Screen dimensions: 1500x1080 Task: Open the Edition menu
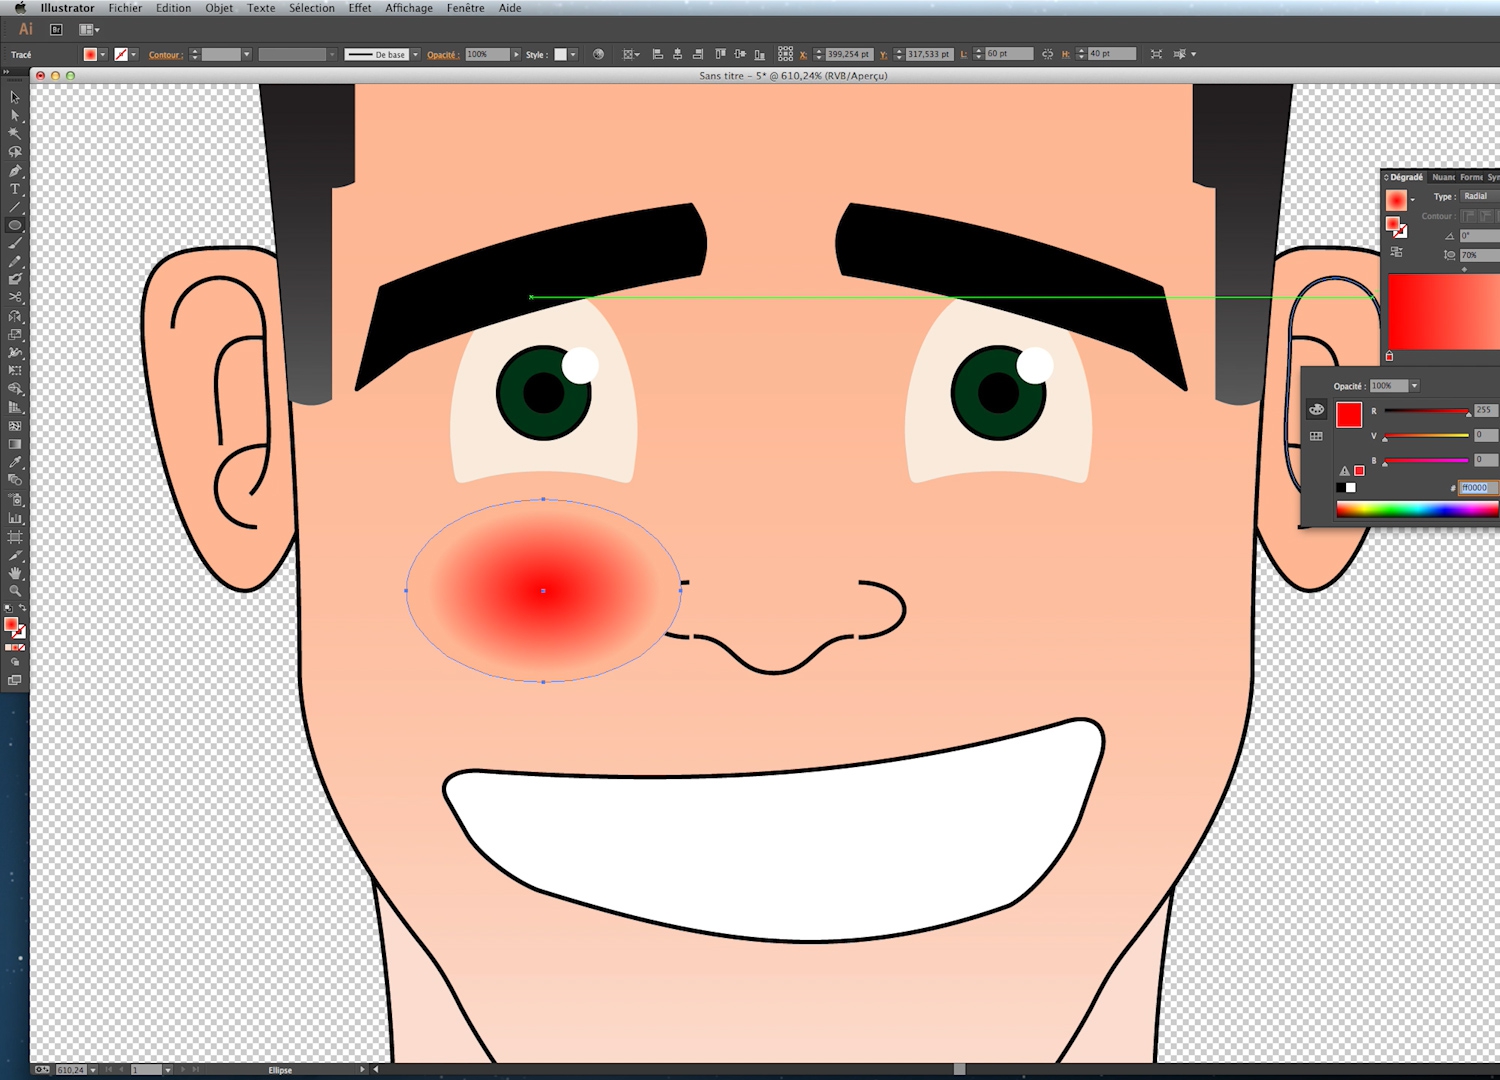(x=173, y=8)
